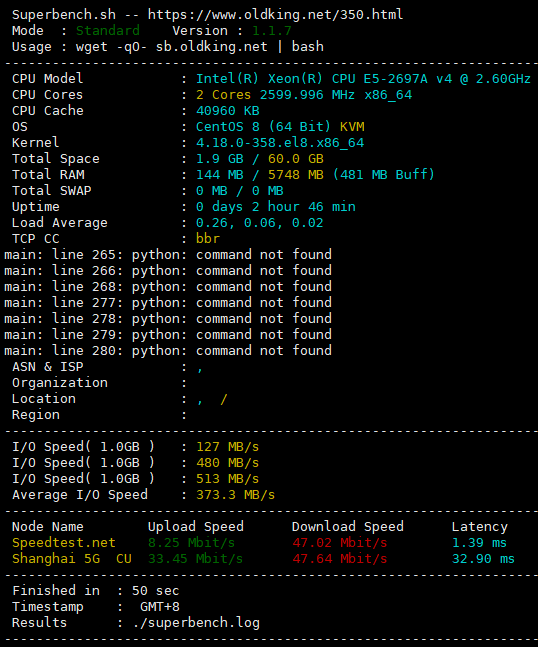Viewport: 538px width, 647px height.
Task: Click the Intel Xeon CPU model value
Action: coord(363,79)
